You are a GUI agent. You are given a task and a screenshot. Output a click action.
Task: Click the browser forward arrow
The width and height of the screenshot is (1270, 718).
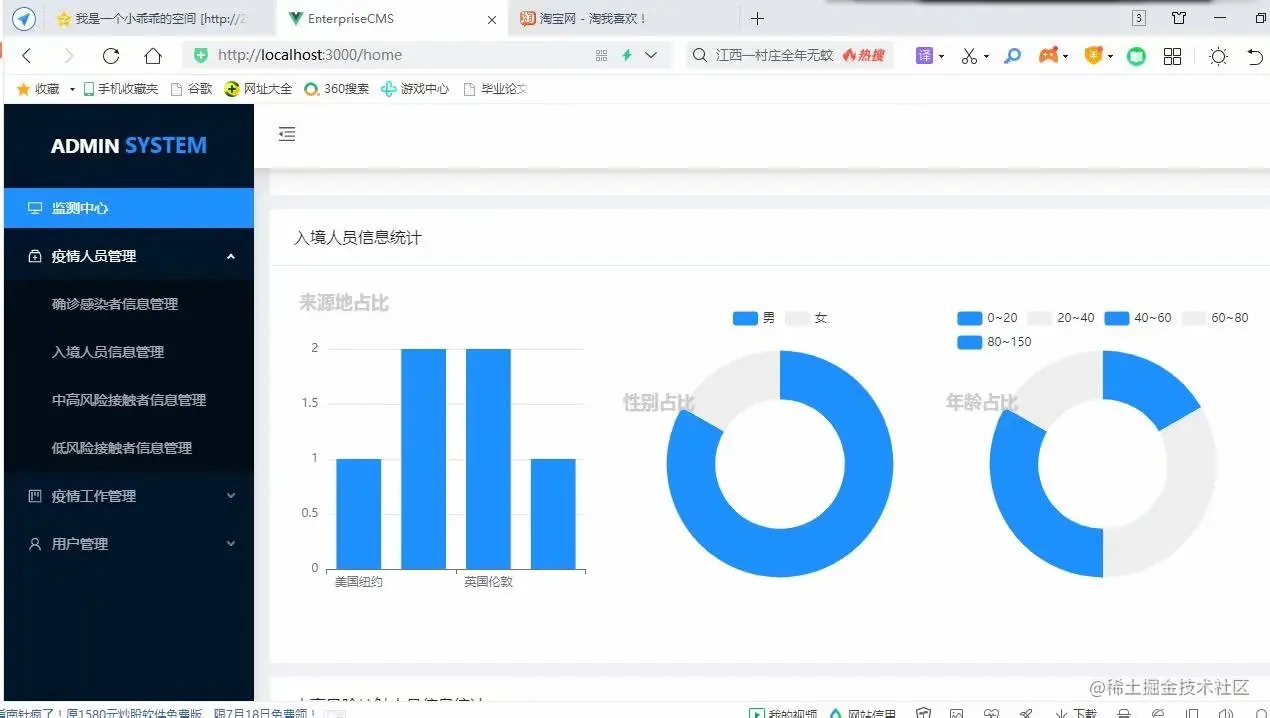[69, 56]
